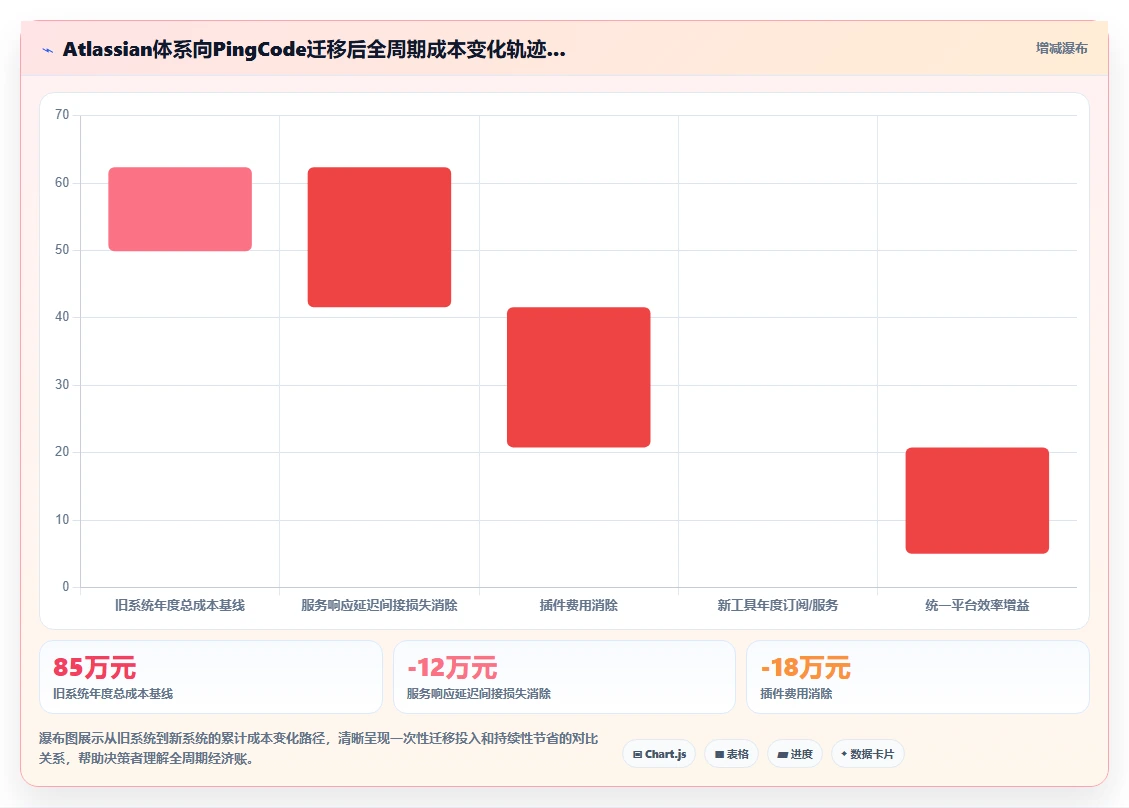1129x808 pixels.
Task: Select the pink bar for 旧系统年度总成本基线
Action: (180, 209)
